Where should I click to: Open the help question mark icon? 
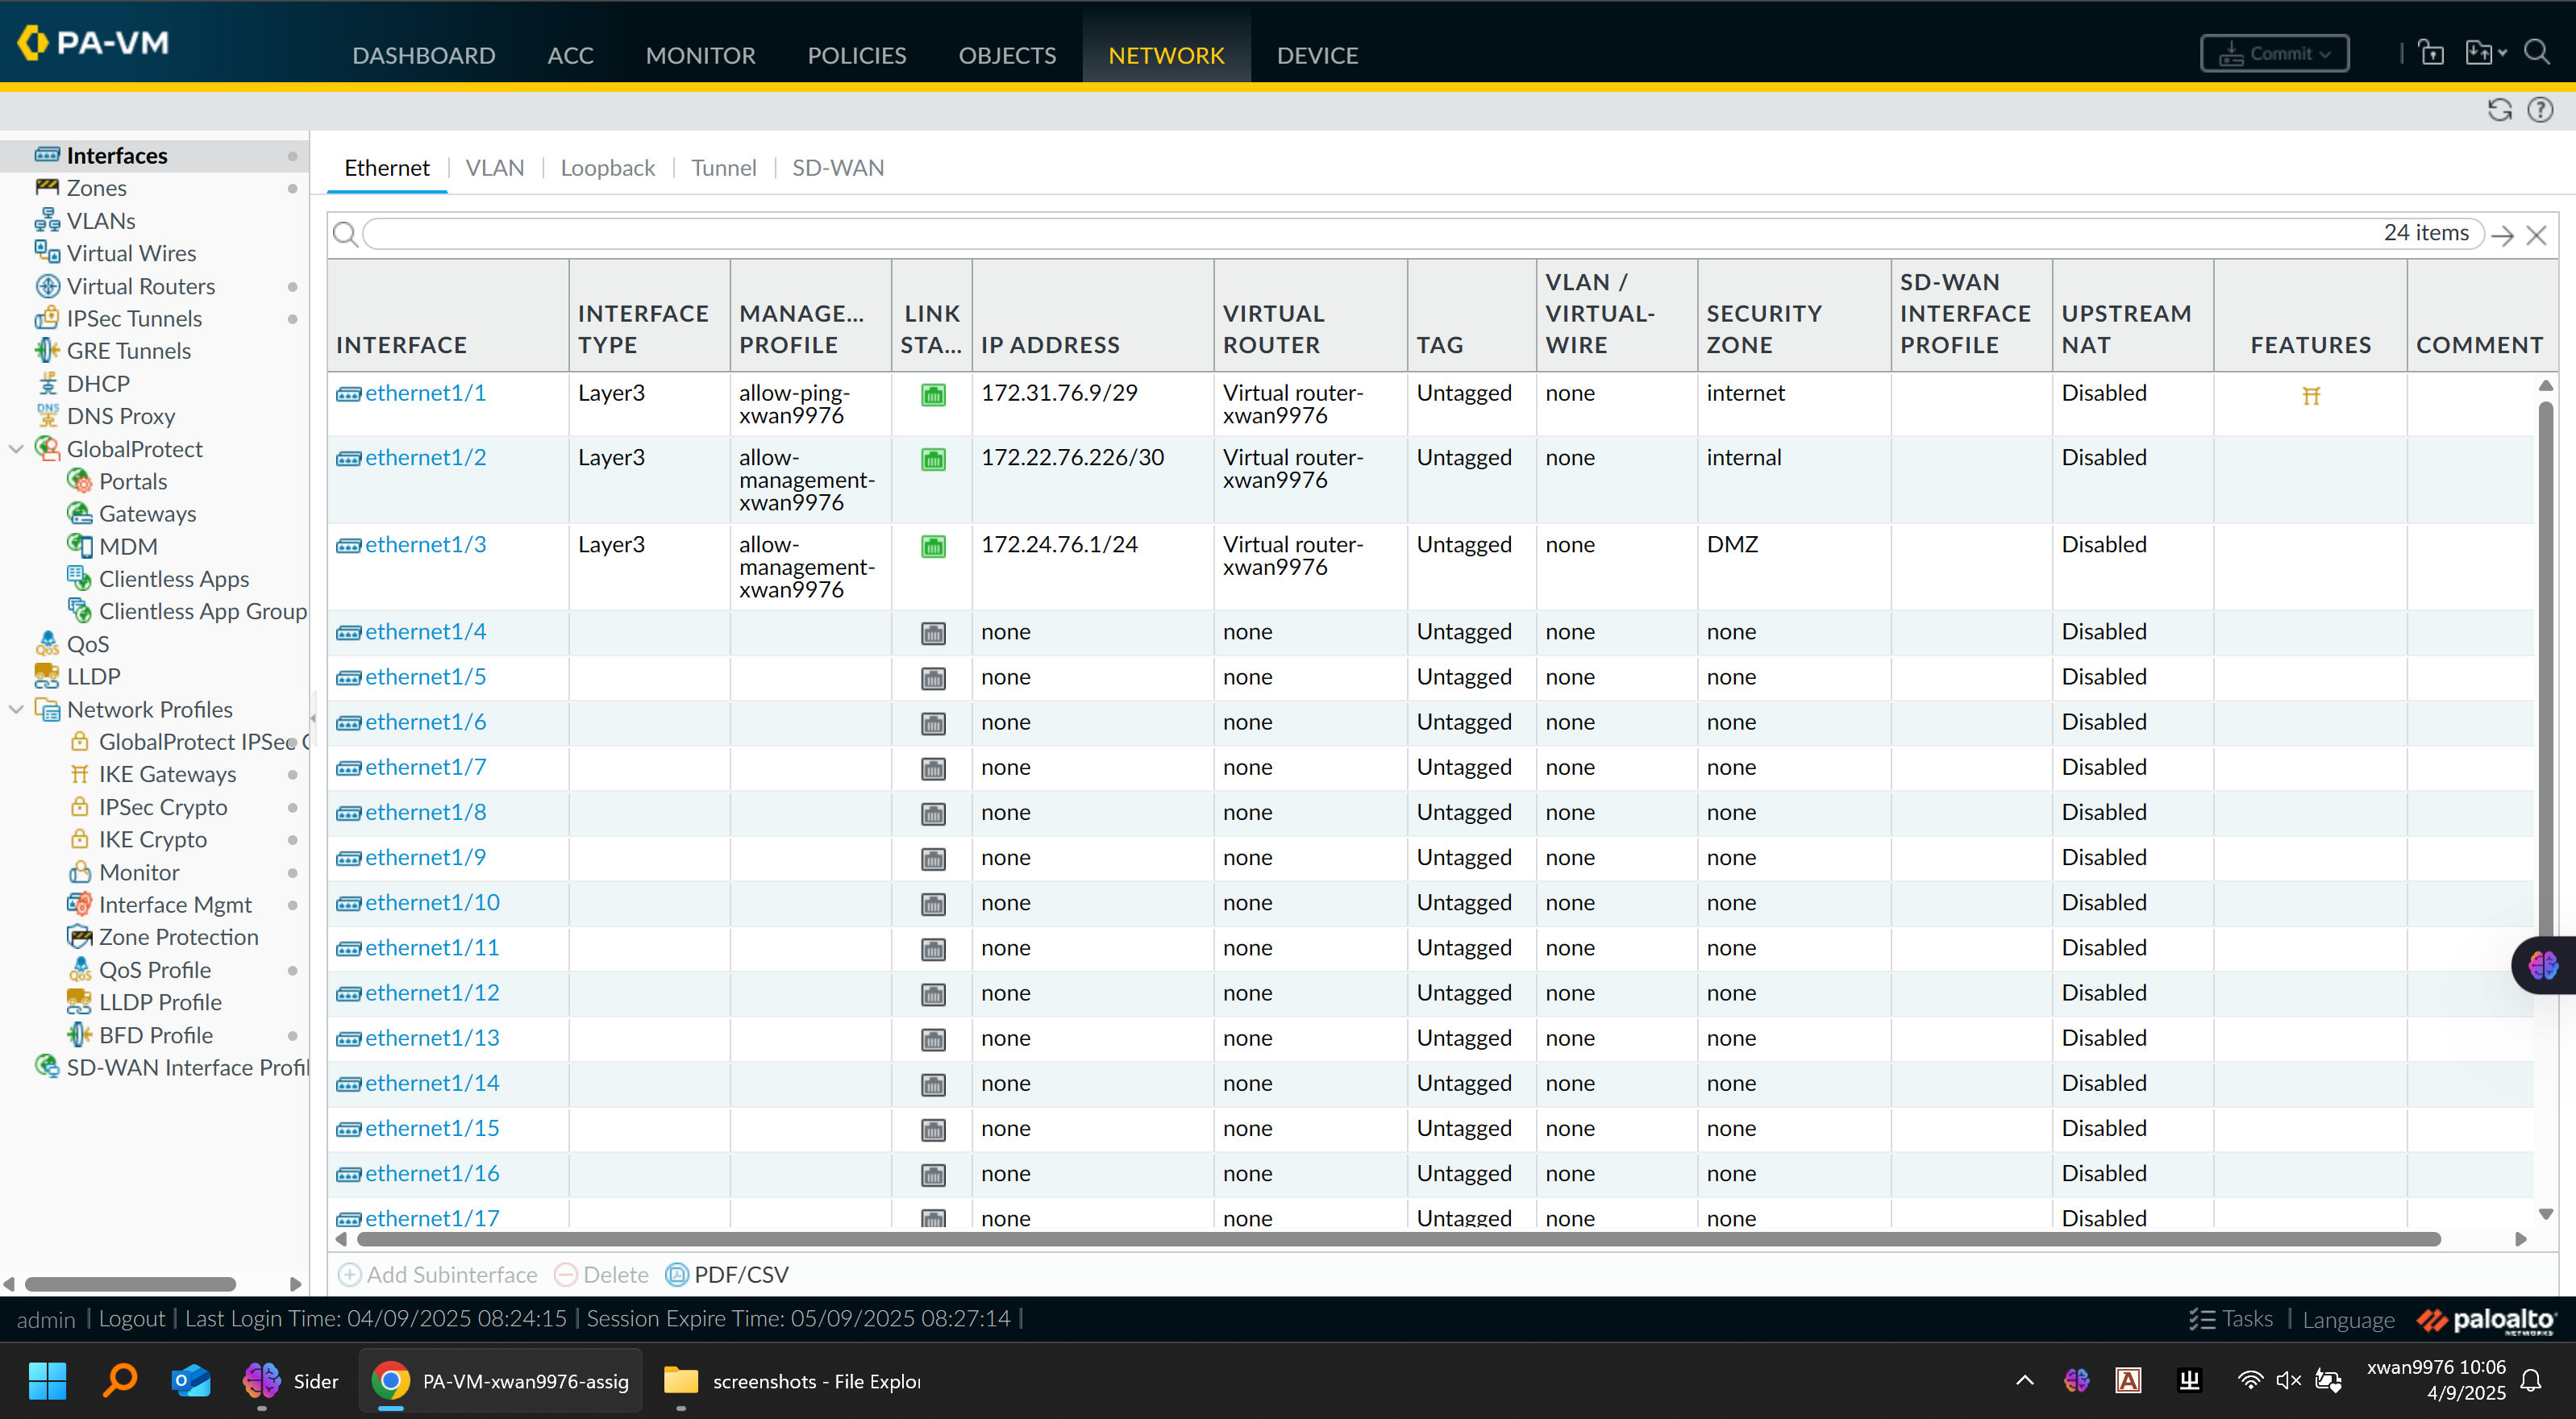(2540, 110)
